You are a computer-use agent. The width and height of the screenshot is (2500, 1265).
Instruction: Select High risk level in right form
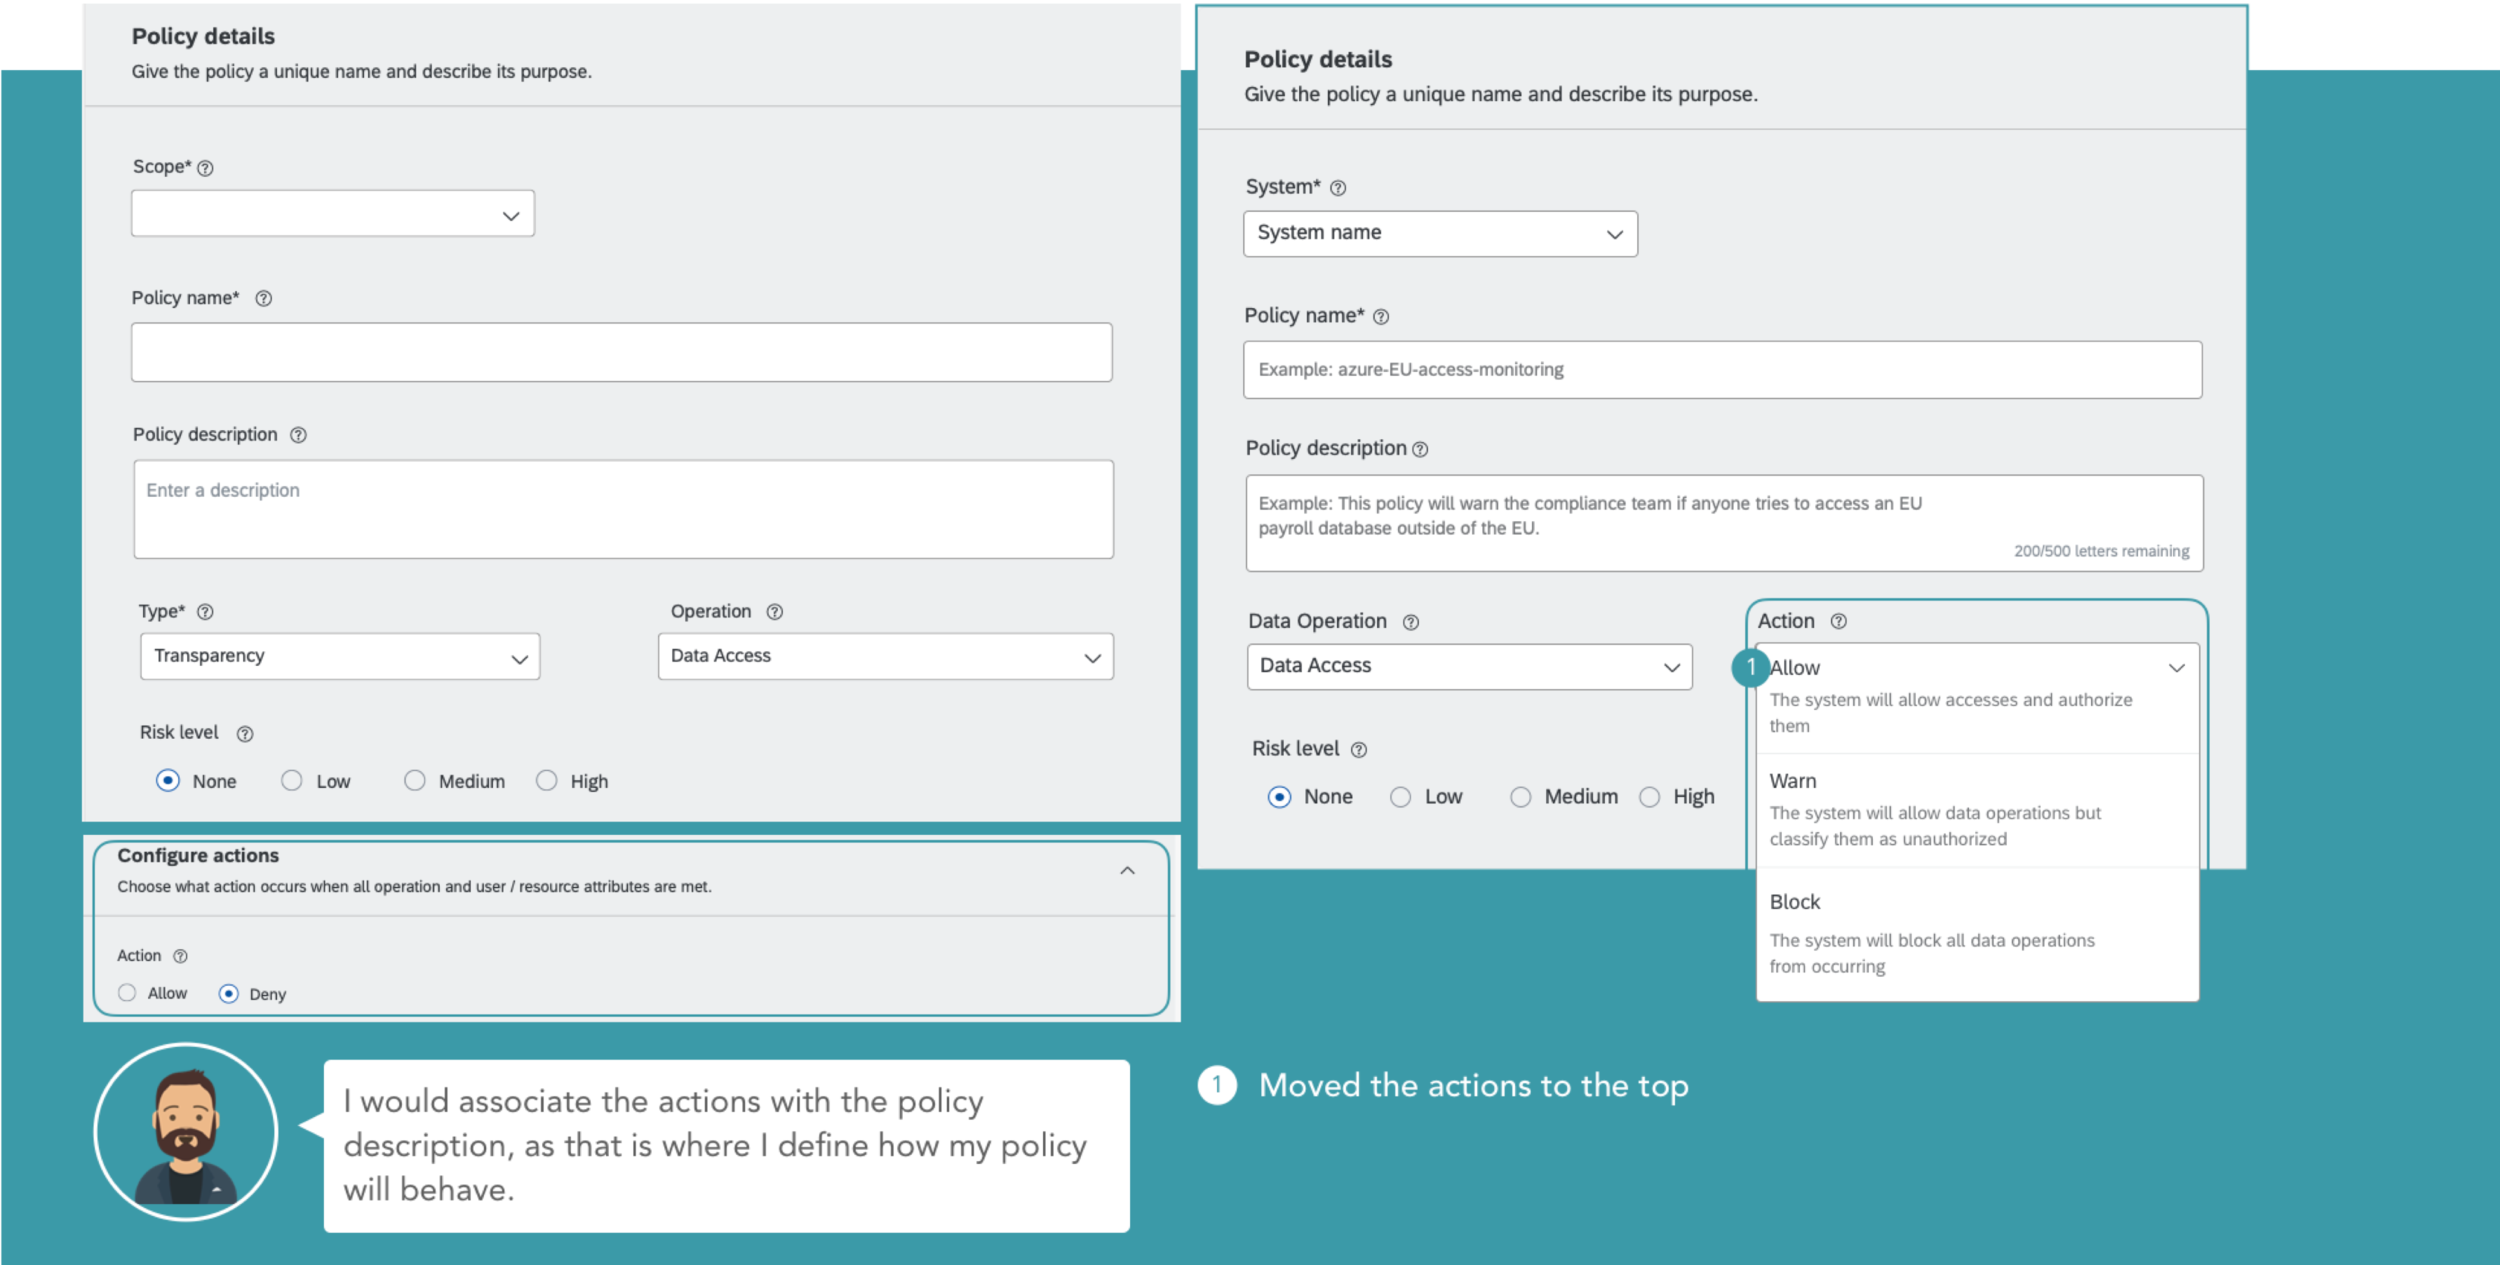click(1650, 797)
